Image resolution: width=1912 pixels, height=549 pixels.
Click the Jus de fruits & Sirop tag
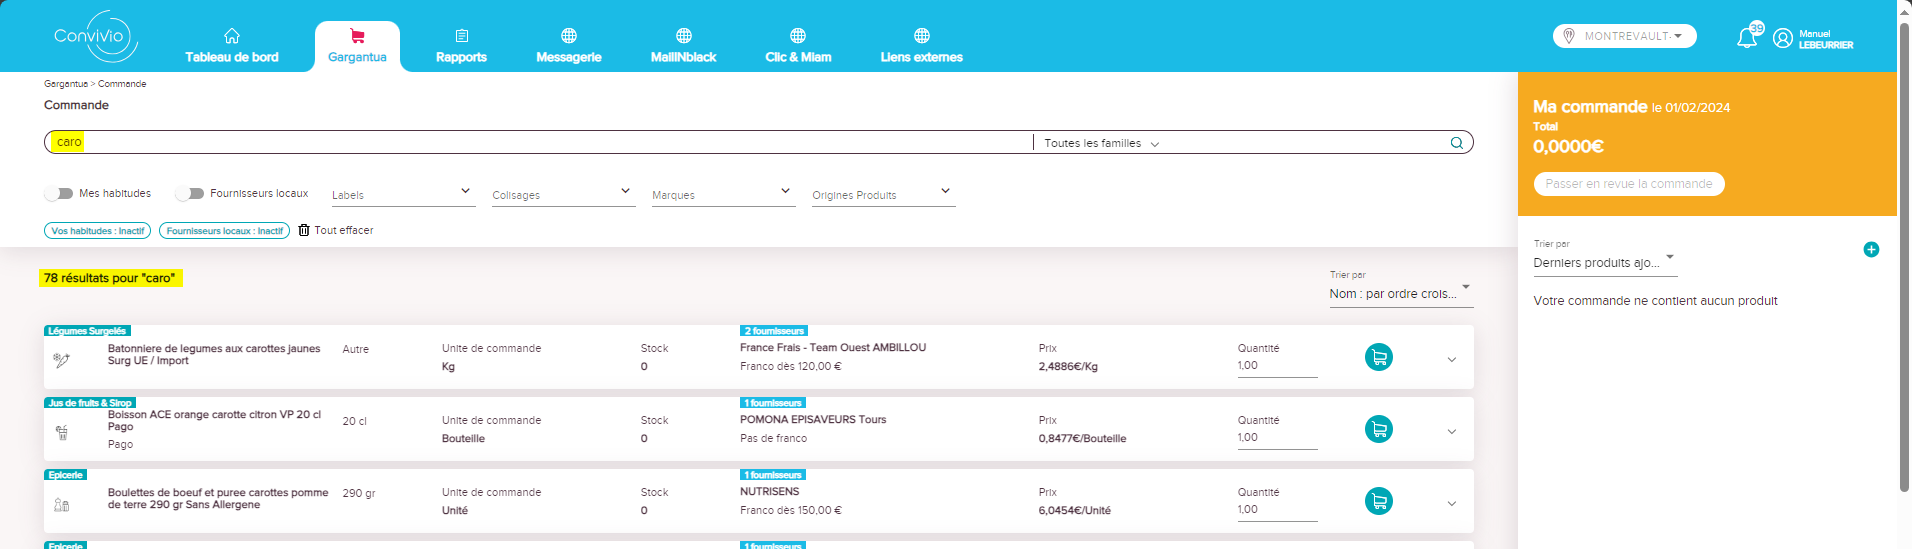pos(90,403)
